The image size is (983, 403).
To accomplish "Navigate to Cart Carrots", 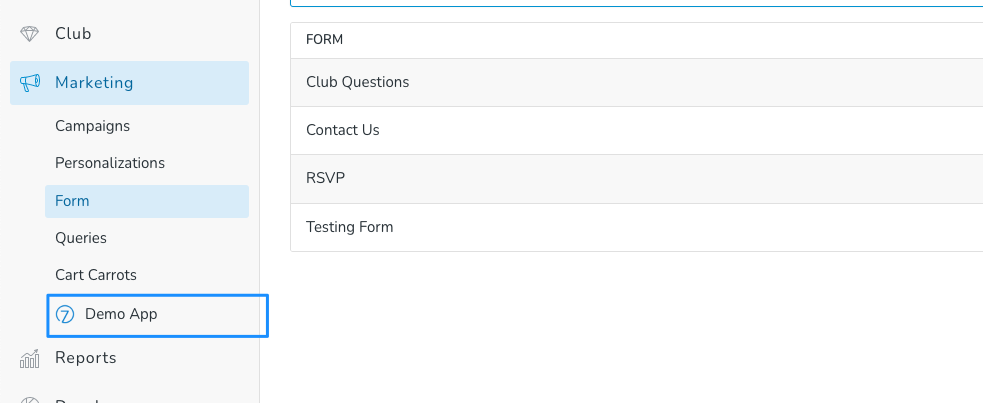I will pyautogui.click(x=96, y=275).
